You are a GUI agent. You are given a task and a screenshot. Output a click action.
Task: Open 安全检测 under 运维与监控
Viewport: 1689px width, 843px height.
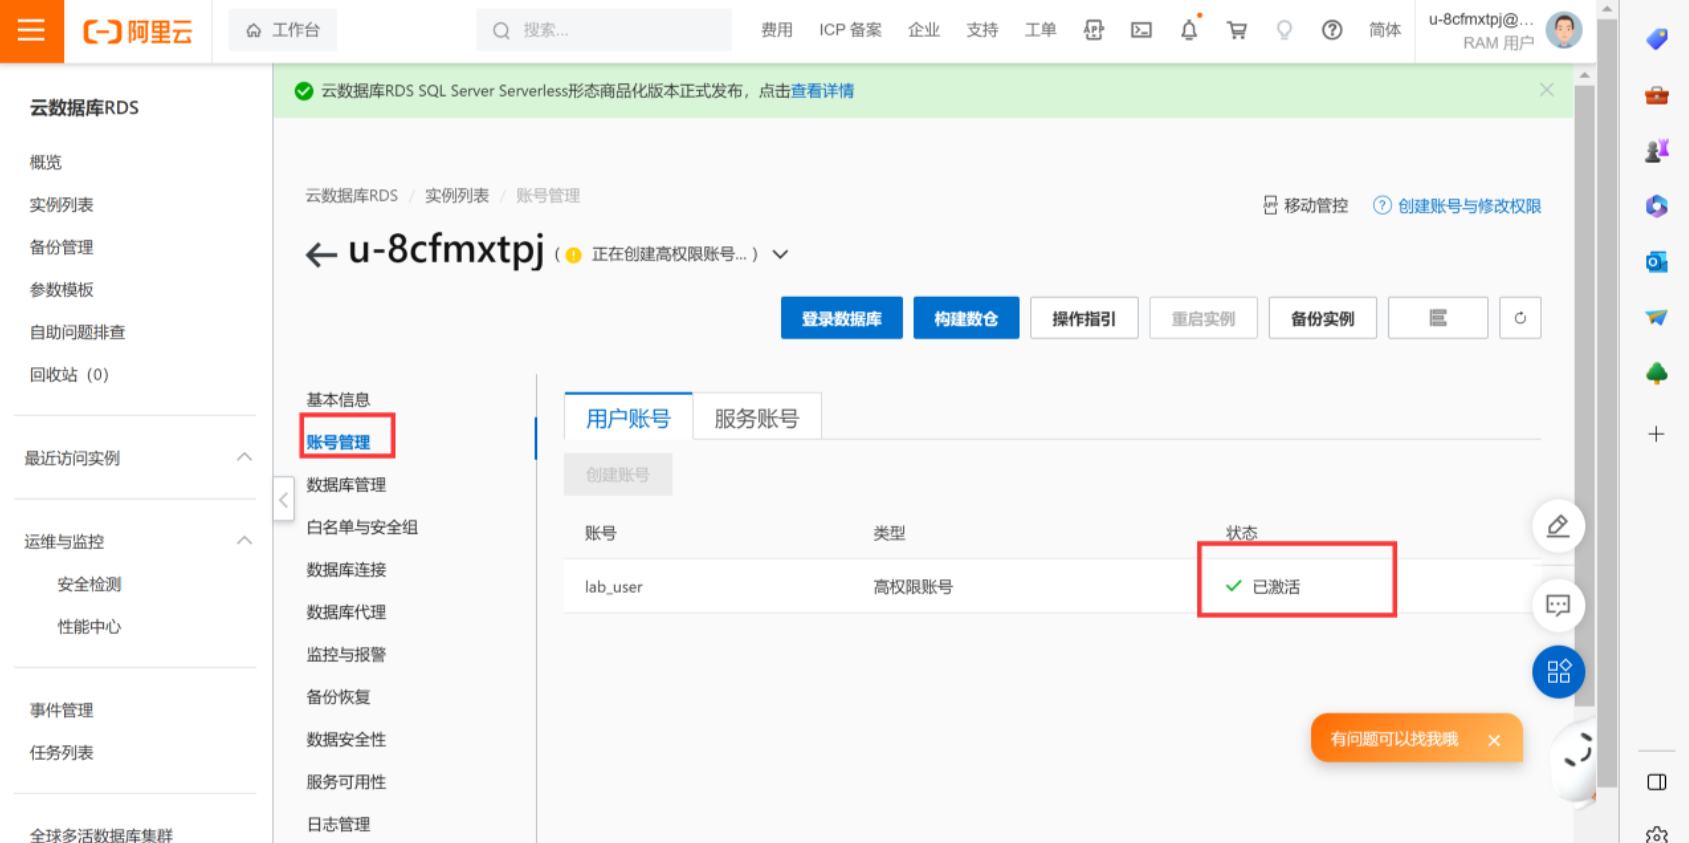[89, 584]
